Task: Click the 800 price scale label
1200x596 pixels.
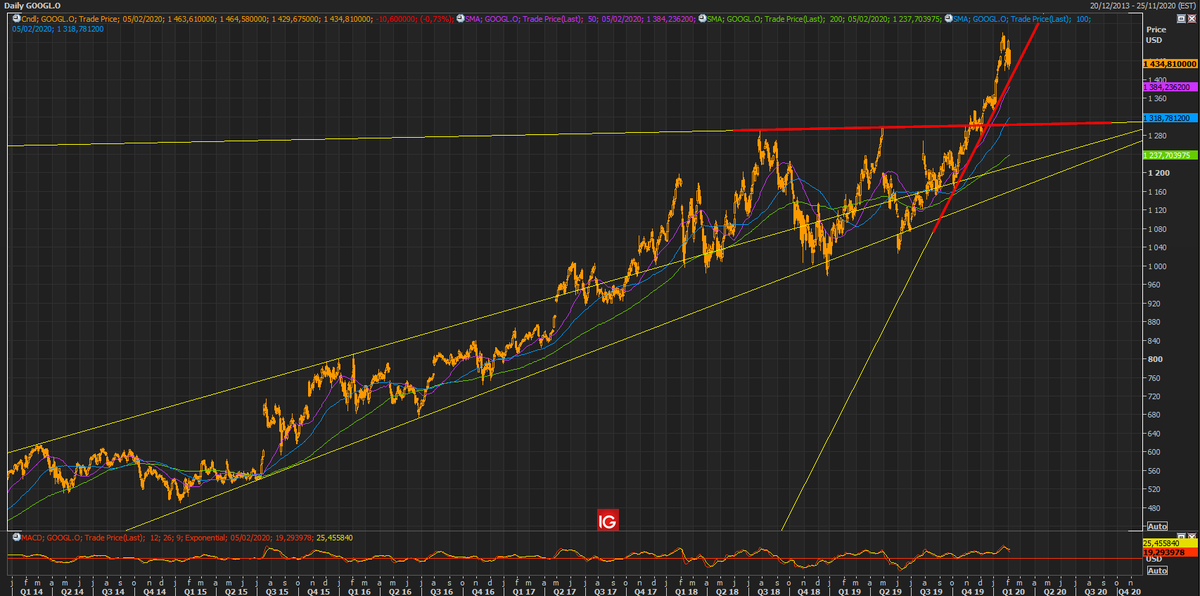Action: 1153,359
